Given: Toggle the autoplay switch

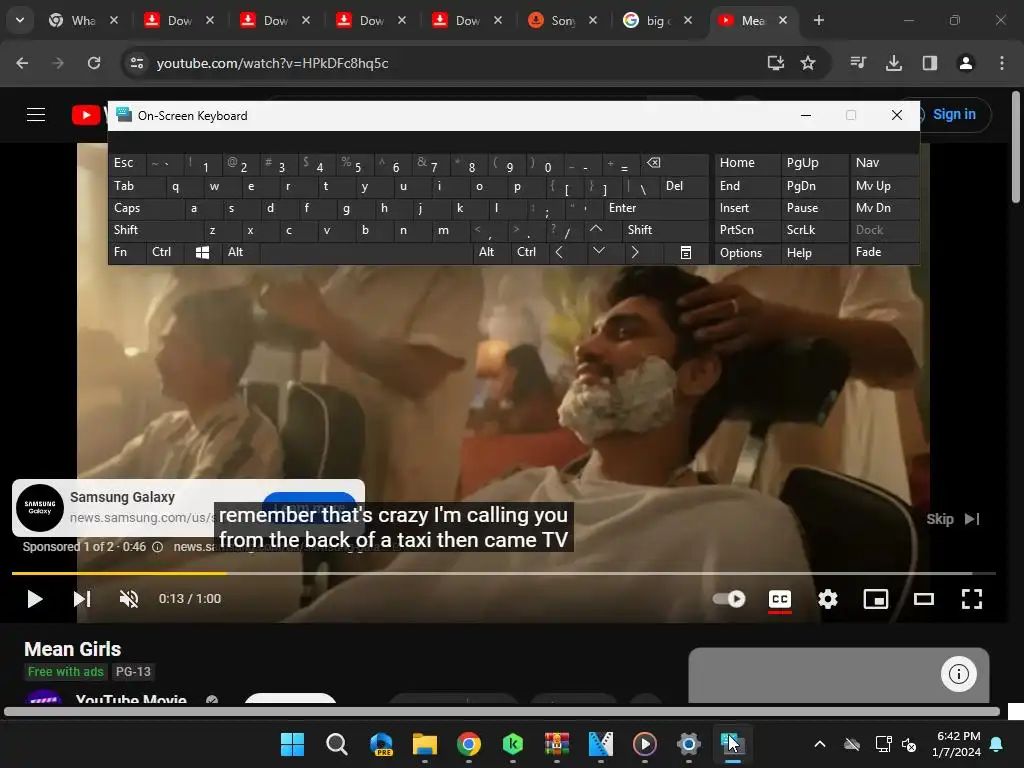Looking at the screenshot, I should [729, 599].
